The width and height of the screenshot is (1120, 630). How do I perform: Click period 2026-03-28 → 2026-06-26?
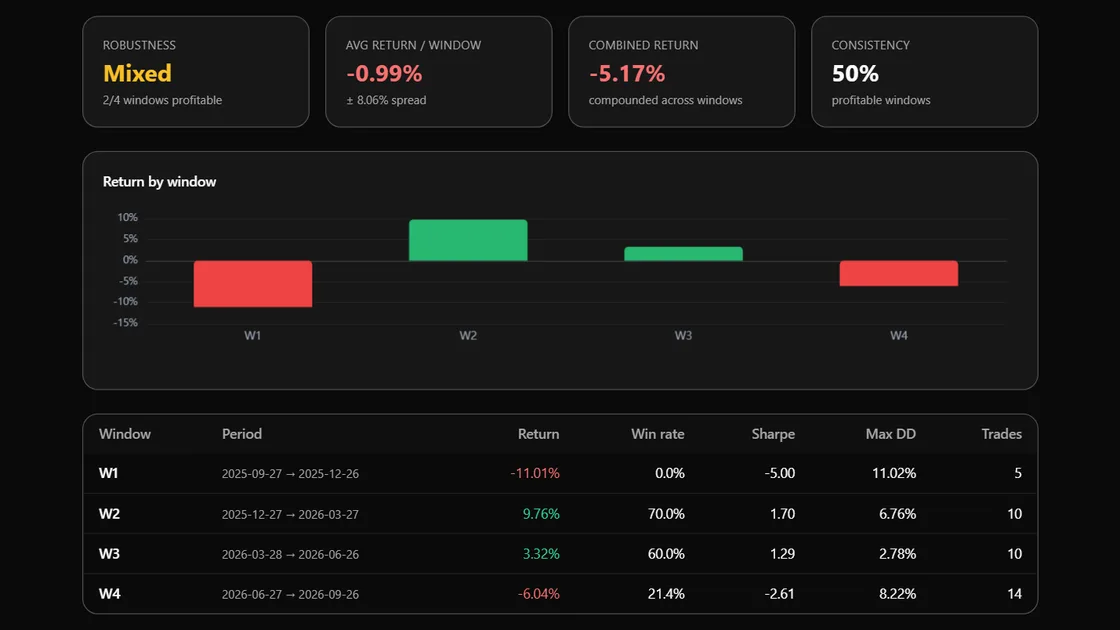click(290, 554)
